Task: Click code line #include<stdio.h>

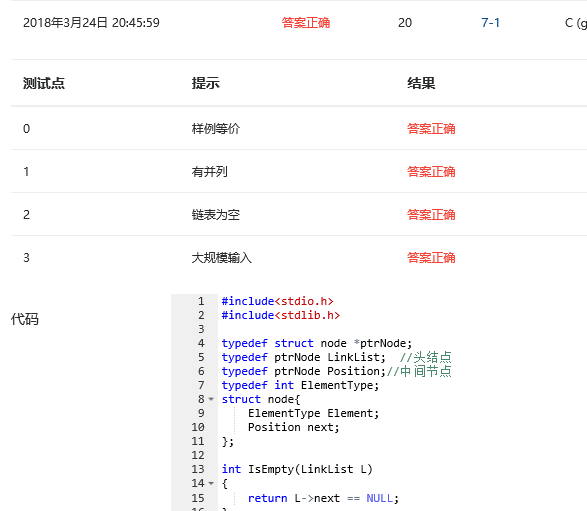Action: point(277,301)
